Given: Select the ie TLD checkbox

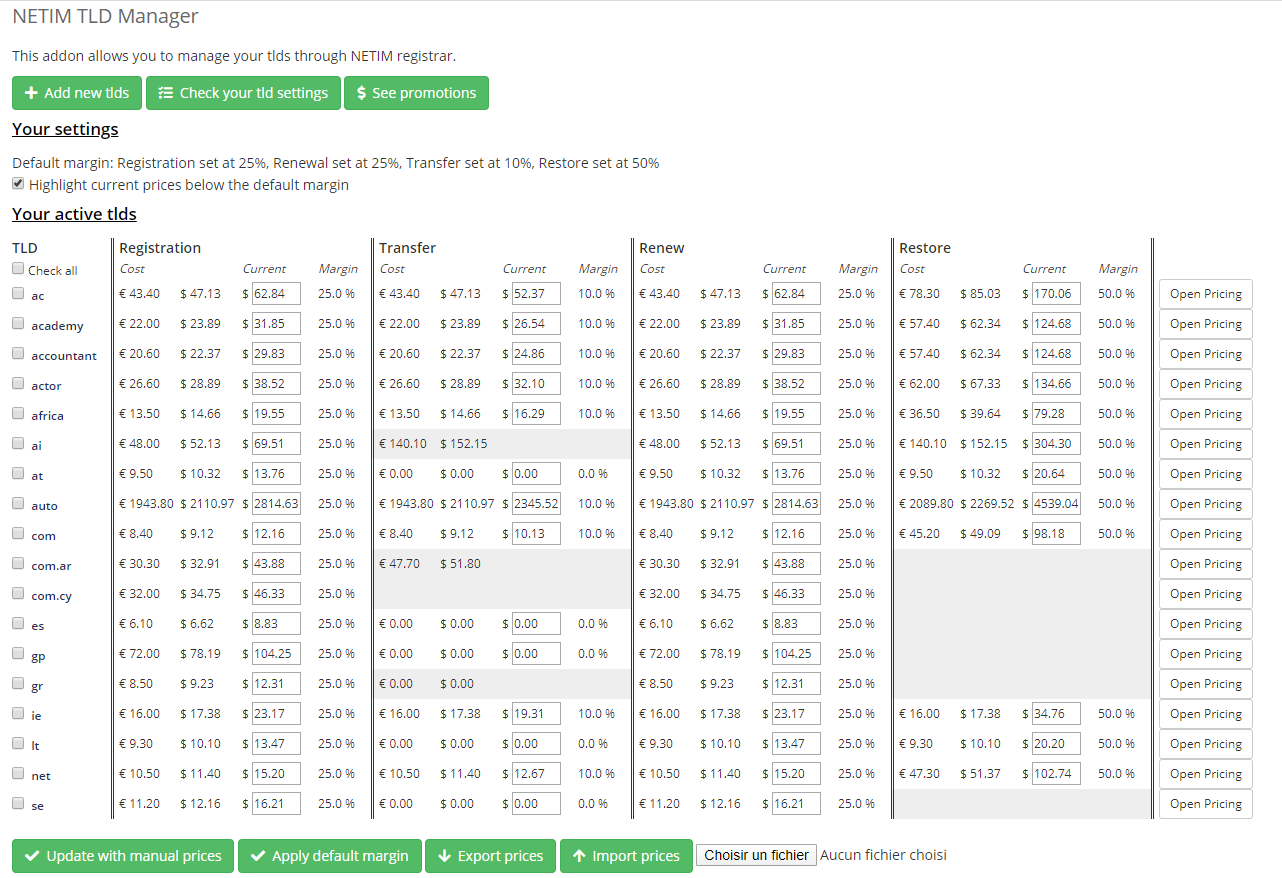Looking at the screenshot, I should [18, 714].
